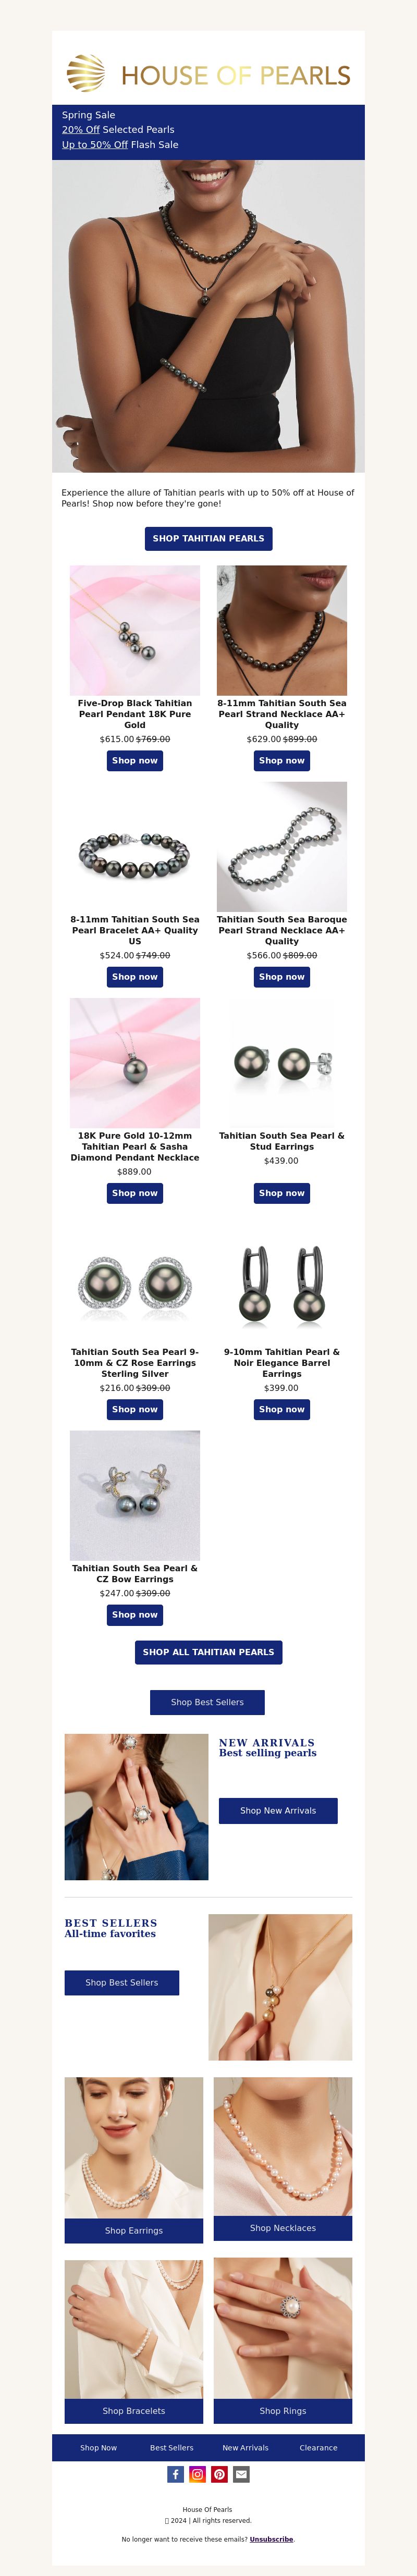Open the Instagram social icon
Image resolution: width=417 pixels, height=2576 pixels.
pos(197,2474)
